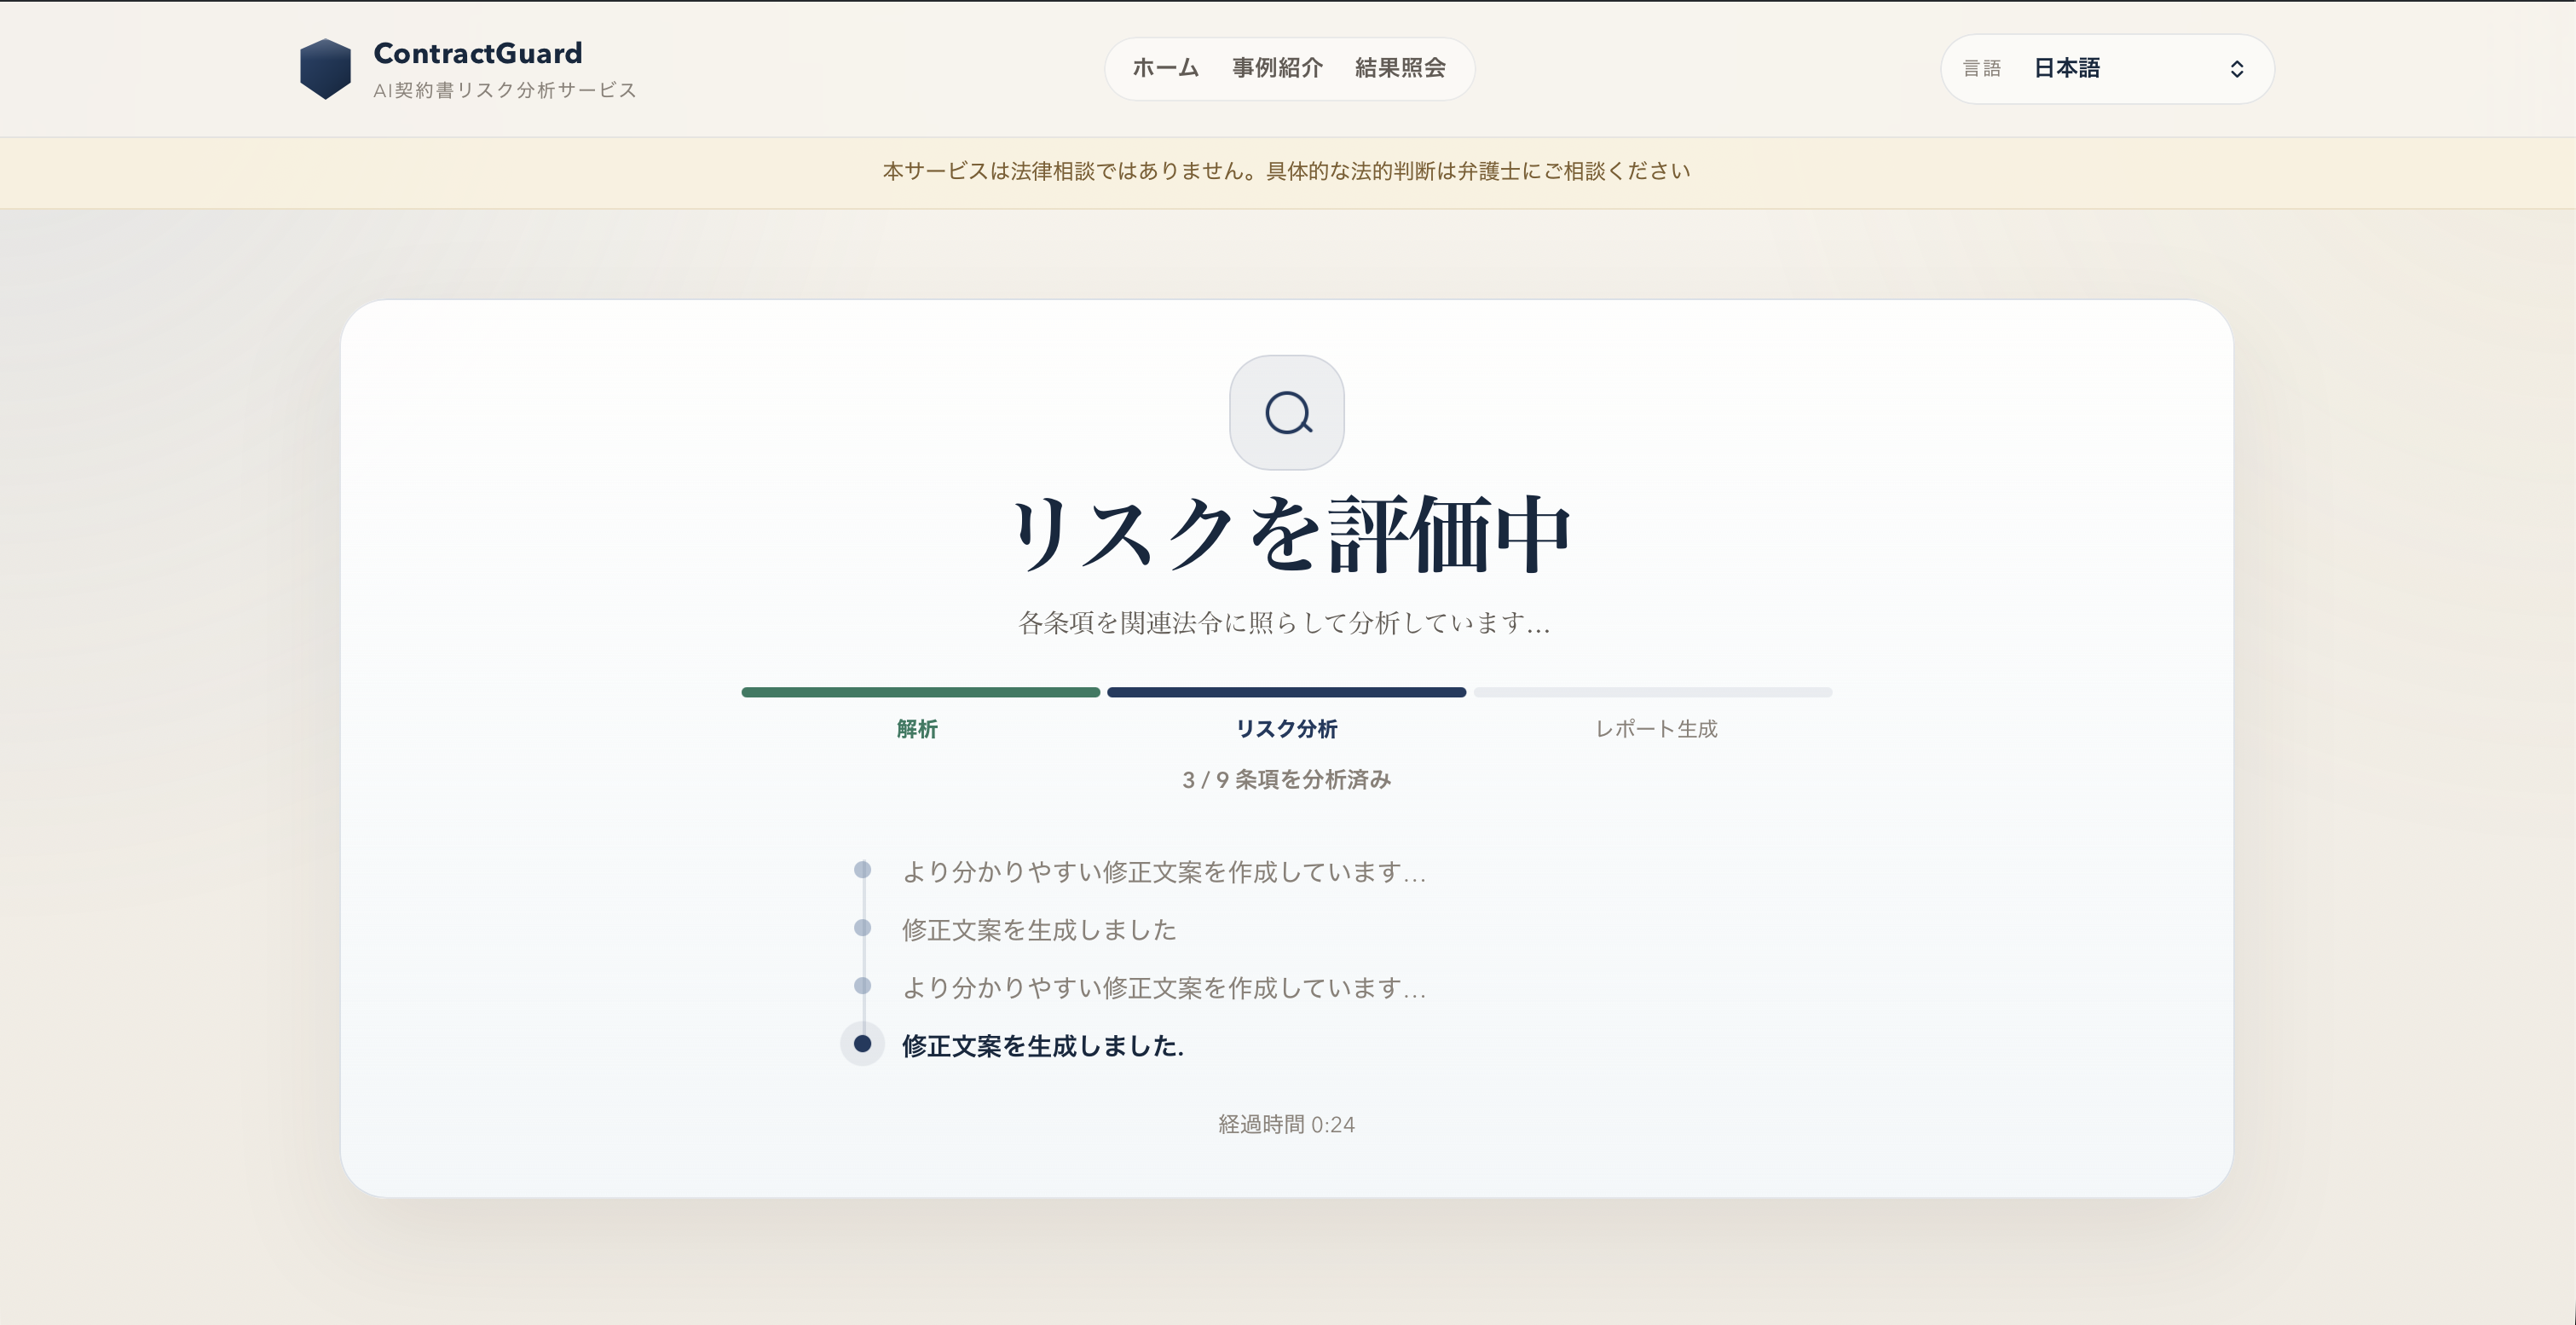Click the 3 / 9 条項を分析済み status text
Viewport: 2576px width, 1325px height.
[1286, 780]
